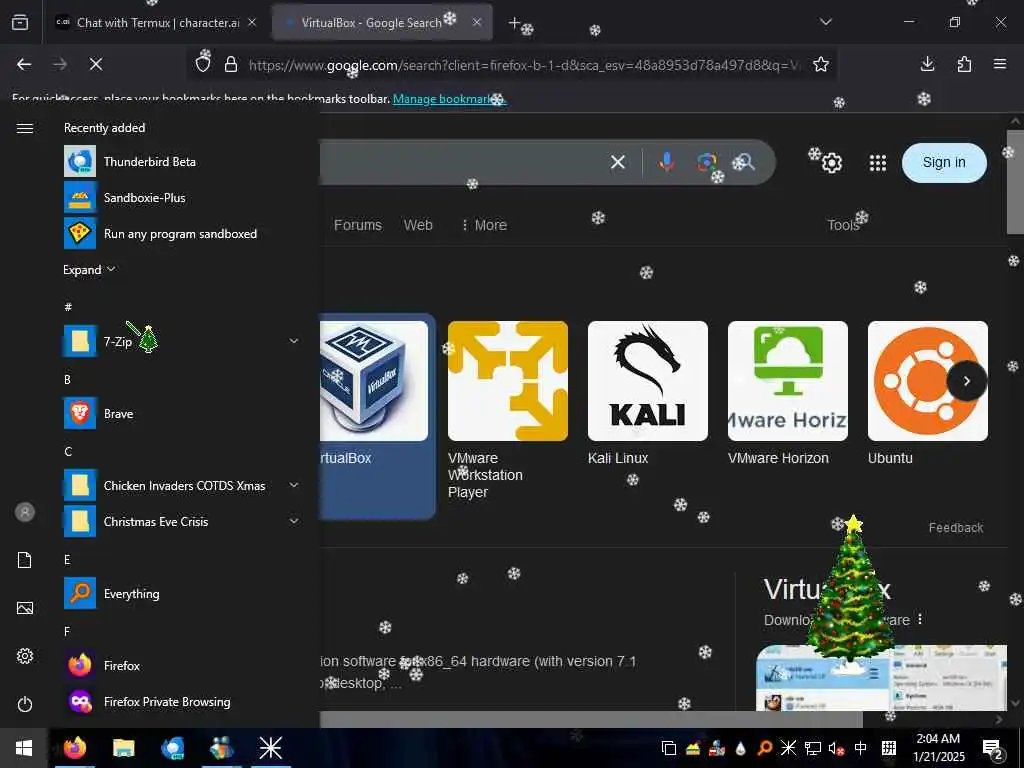Viewport: 1024px width, 768px height.
Task: Click the Power icon in Start sidebar
Action: 25,704
